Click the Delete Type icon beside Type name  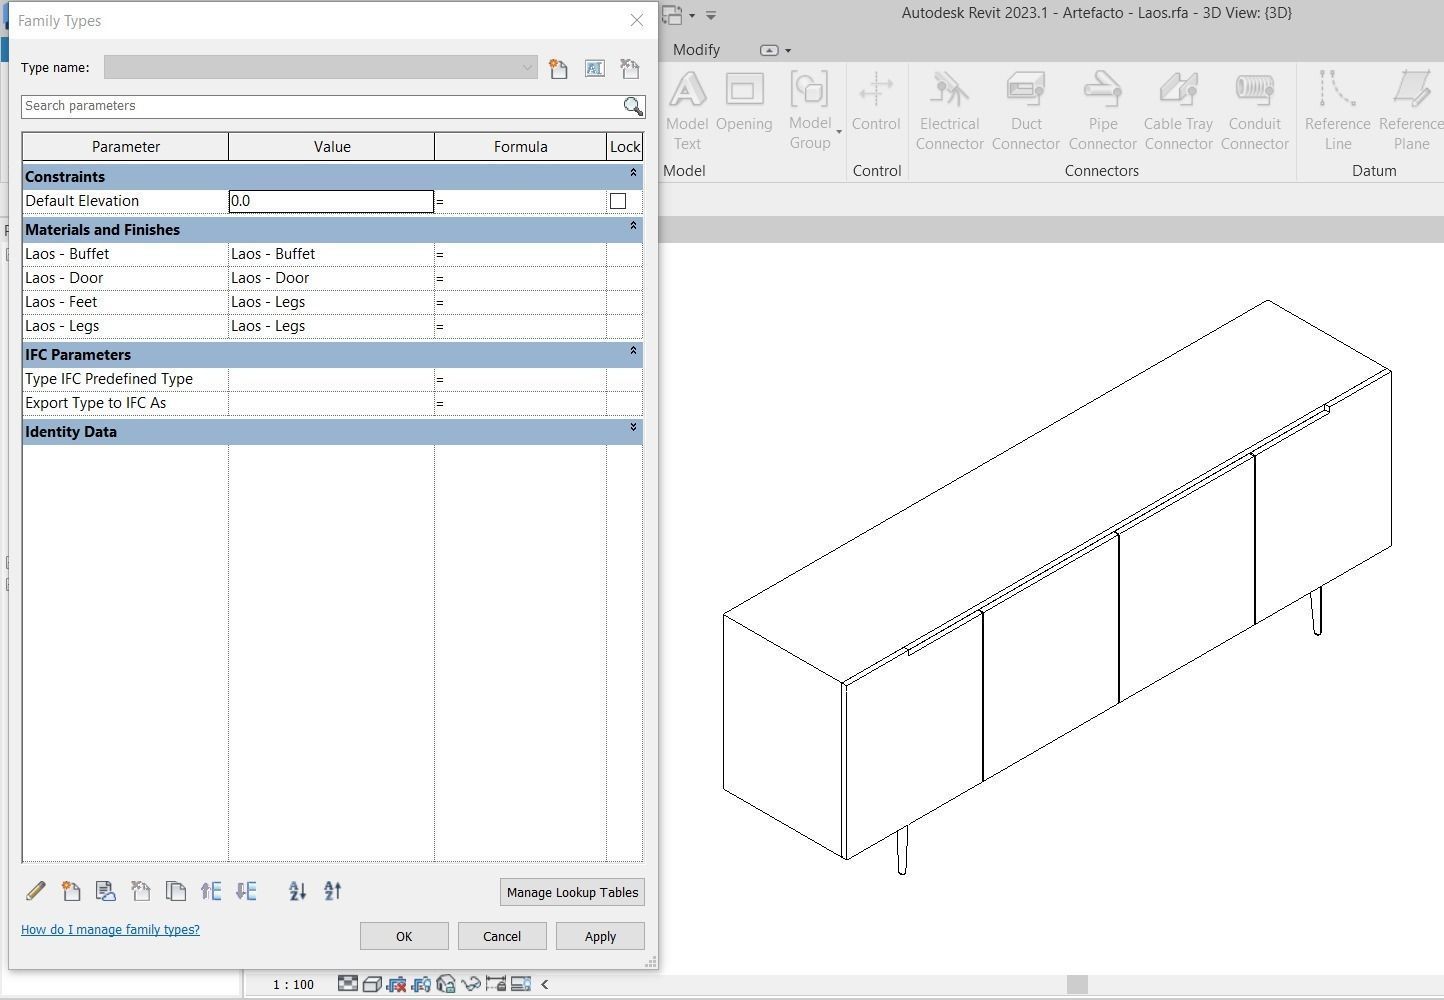coord(629,68)
